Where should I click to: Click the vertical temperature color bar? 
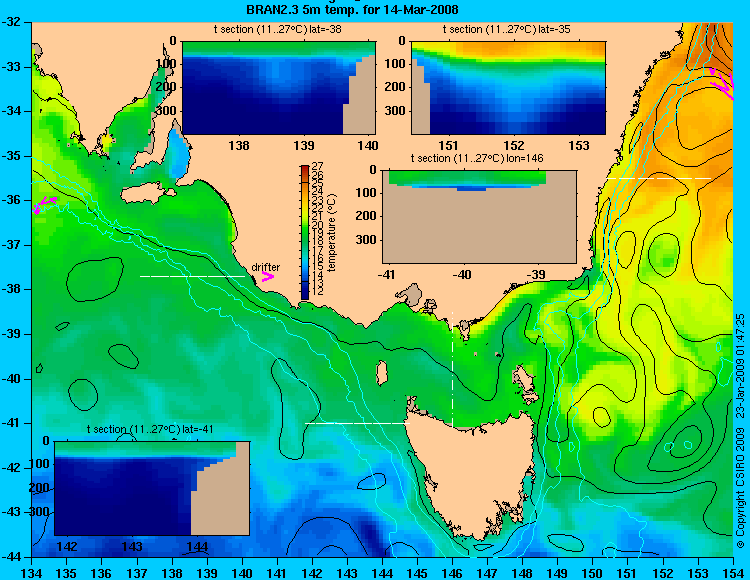click(x=305, y=232)
